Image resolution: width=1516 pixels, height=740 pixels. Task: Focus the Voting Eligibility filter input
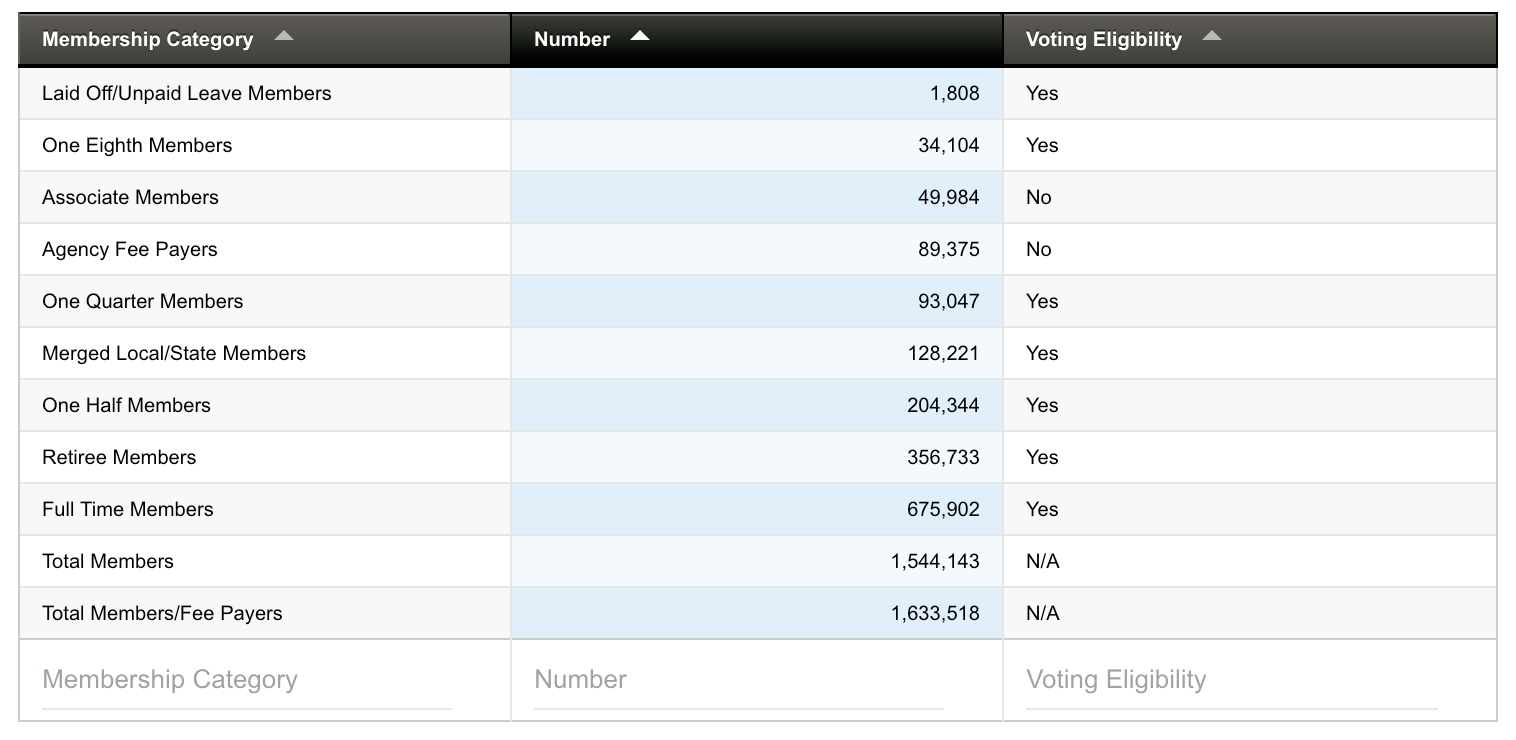coord(1231,680)
